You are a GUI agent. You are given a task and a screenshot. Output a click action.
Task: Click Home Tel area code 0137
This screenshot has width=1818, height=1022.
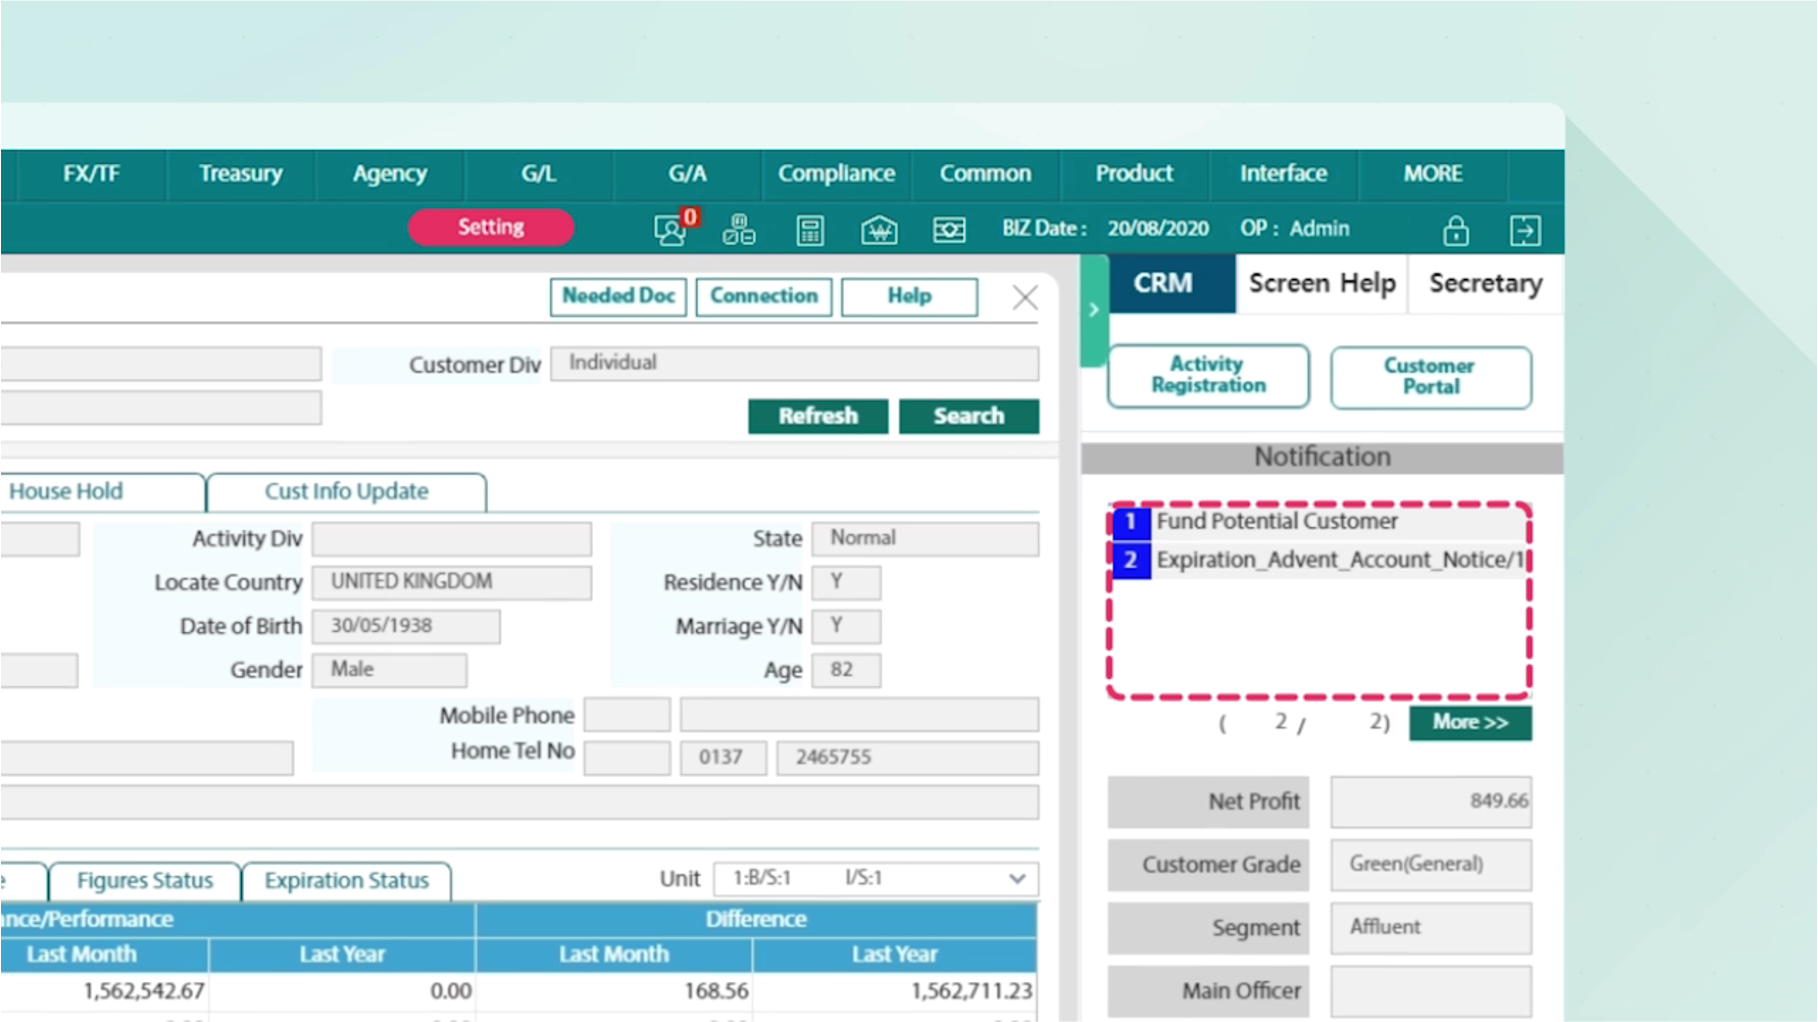723,758
